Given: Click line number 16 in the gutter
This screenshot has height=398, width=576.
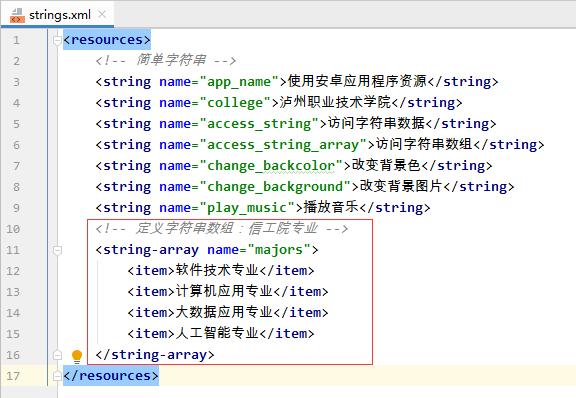Looking at the screenshot, I should (x=13, y=355).
